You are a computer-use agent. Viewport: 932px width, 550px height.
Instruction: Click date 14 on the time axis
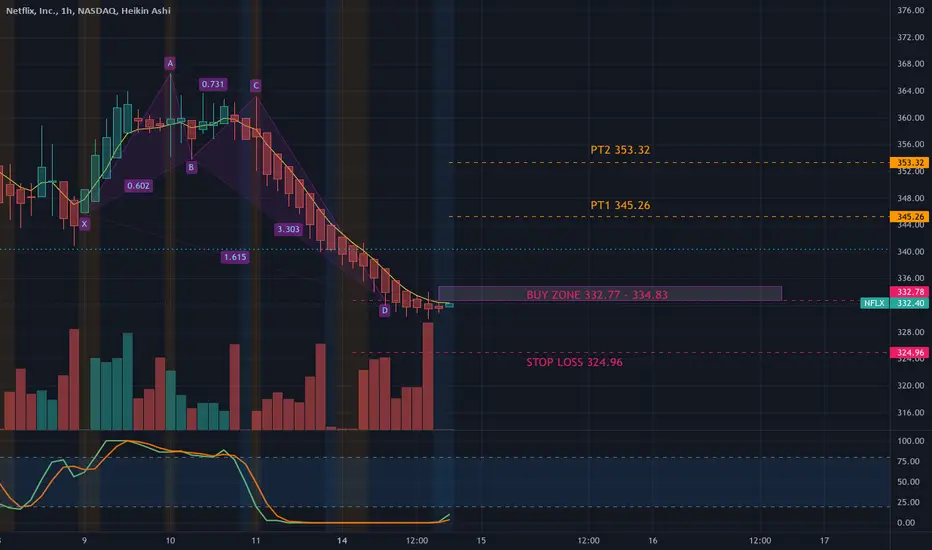(342, 540)
